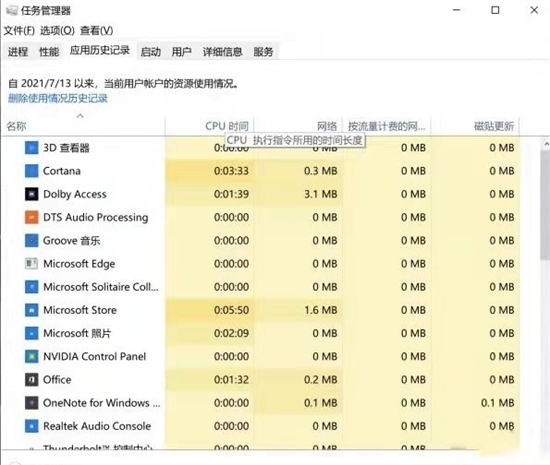The image size is (550, 465).
Task: Click the Realtek Audio Console name
Action: (97, 426)
